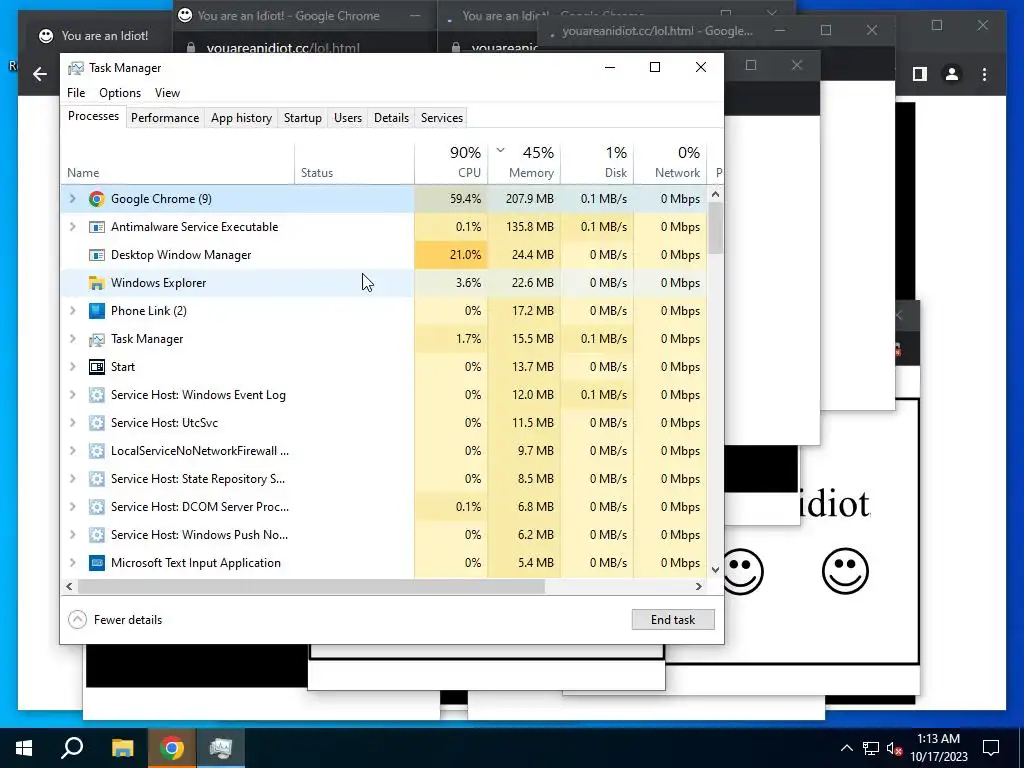Click the State Repository service gear icon
The height and width of the screenshot is (768, 1024).
[97, 479]
